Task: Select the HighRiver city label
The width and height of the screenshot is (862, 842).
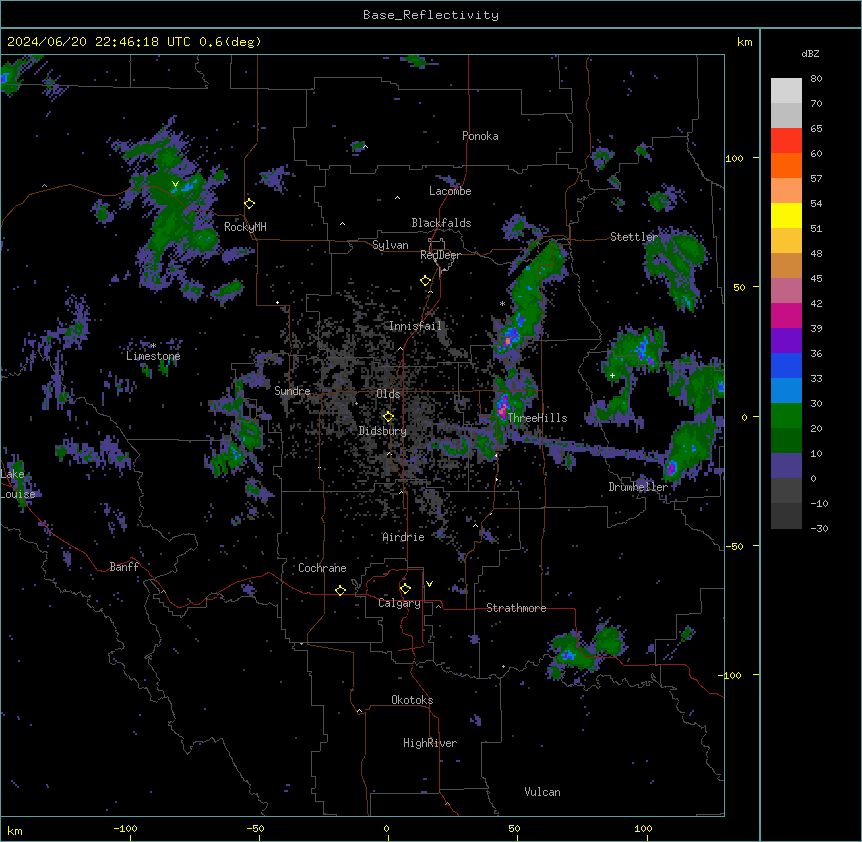Action: click(x=430, y=743)
